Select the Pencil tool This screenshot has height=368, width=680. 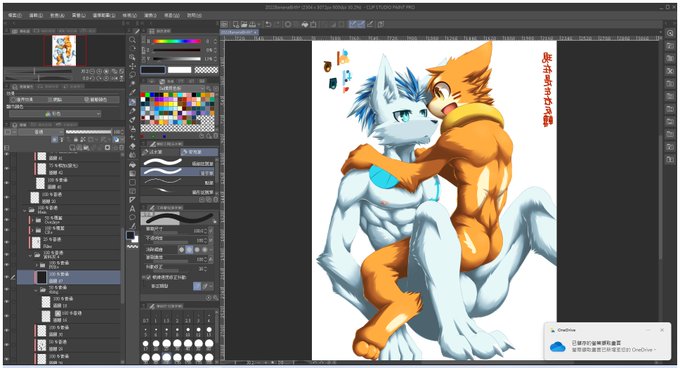[x=132, y=111]
